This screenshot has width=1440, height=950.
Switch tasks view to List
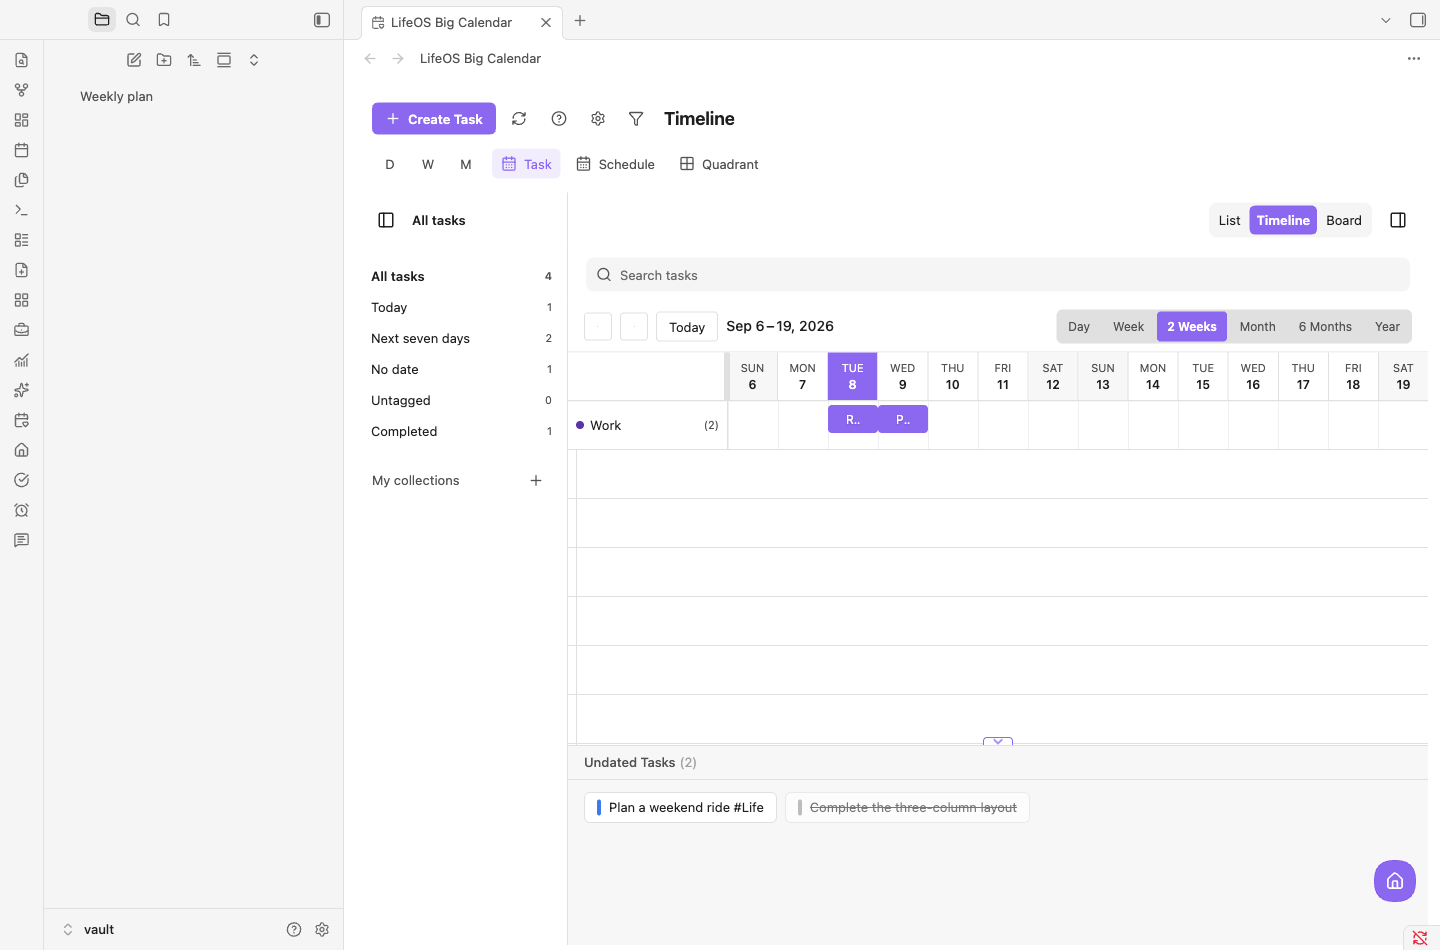(x=1229, y=220)
